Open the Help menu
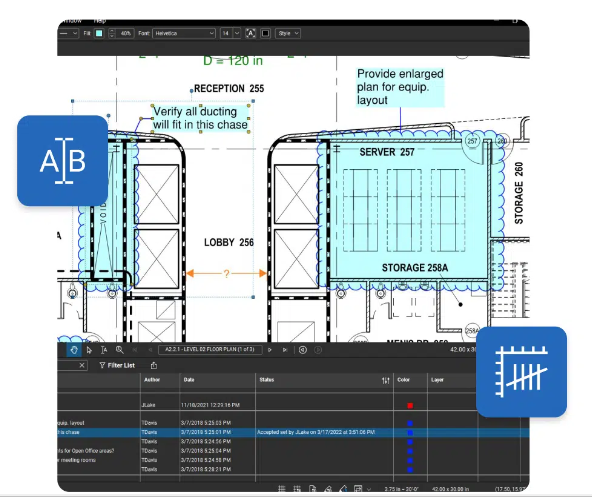592x497 pixels. (x=100, y=21)
